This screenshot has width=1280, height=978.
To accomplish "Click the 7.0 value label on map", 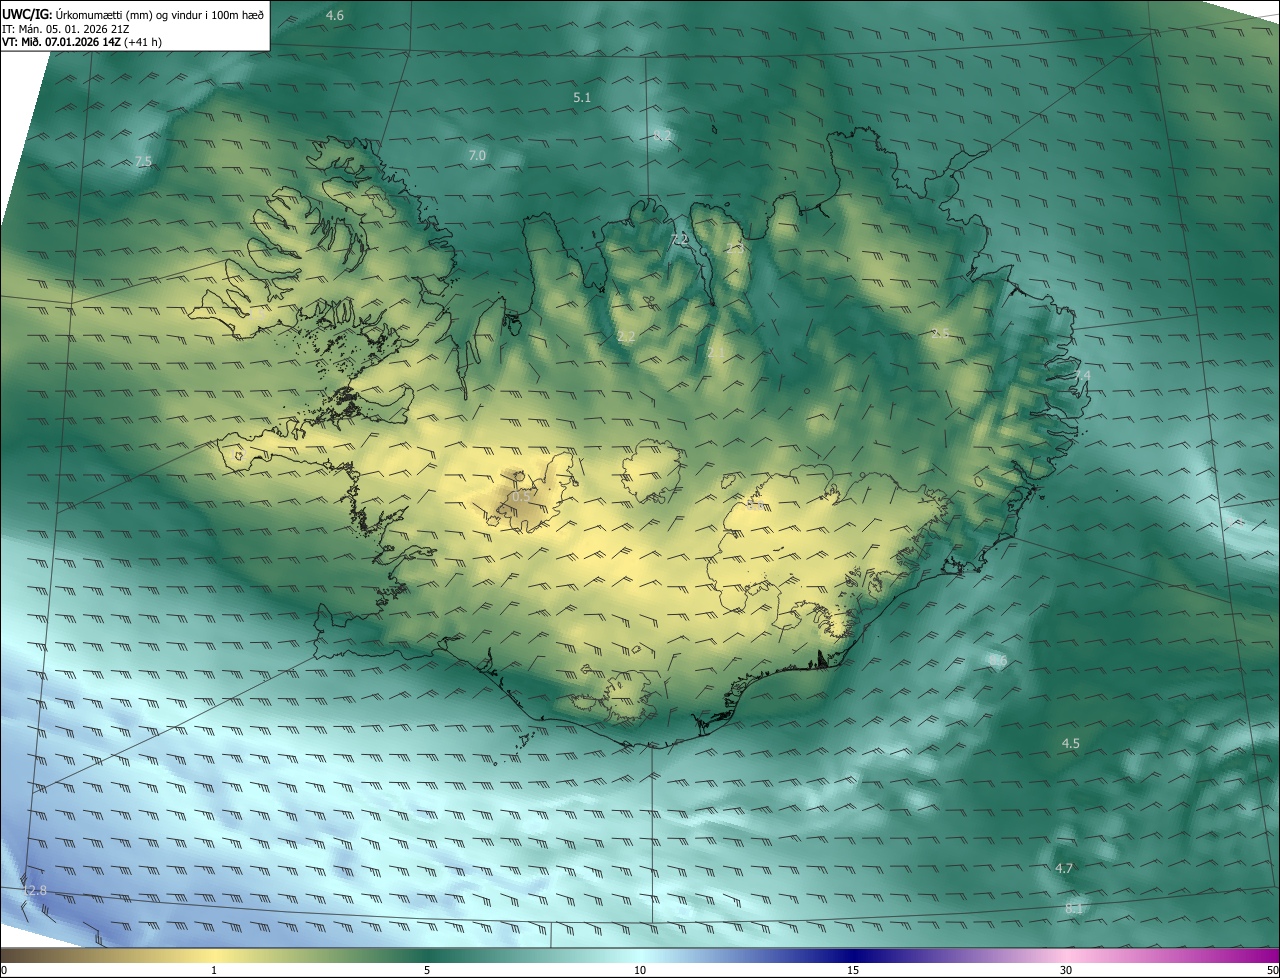I will (477, 155).
